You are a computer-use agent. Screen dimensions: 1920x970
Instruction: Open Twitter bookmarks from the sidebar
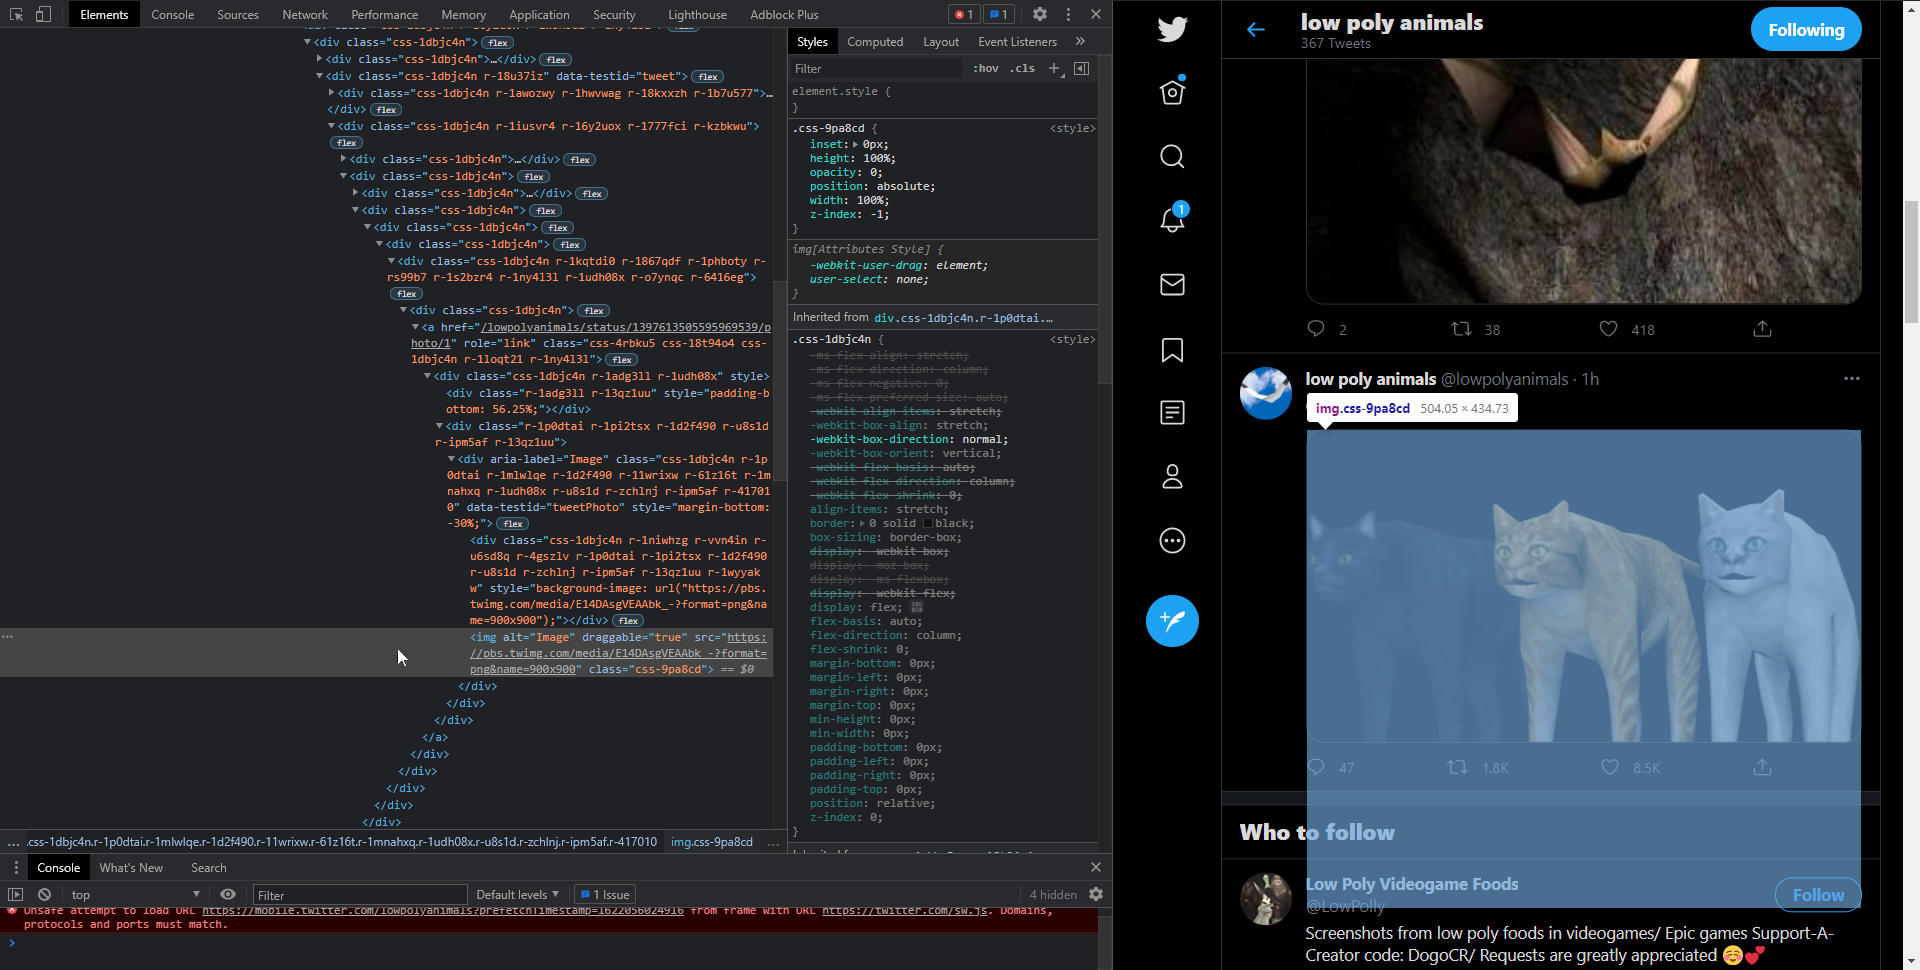click(x=1172, y=349)
